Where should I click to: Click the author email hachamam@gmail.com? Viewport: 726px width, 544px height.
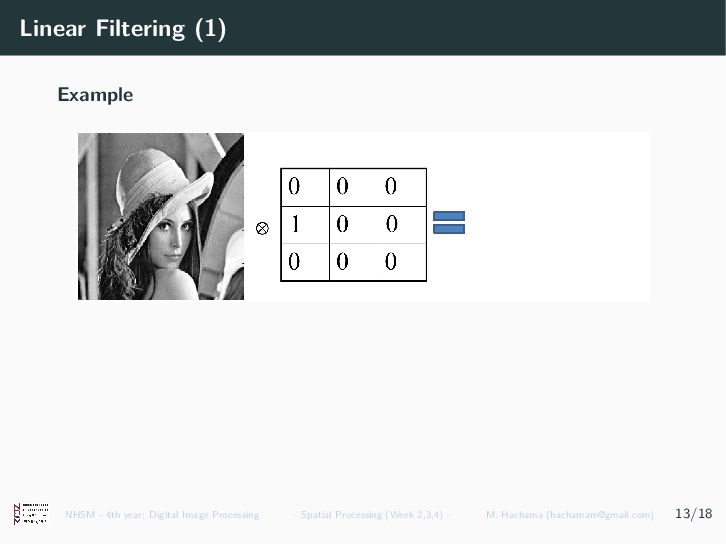pyautogui.click(x=600, y=515)
